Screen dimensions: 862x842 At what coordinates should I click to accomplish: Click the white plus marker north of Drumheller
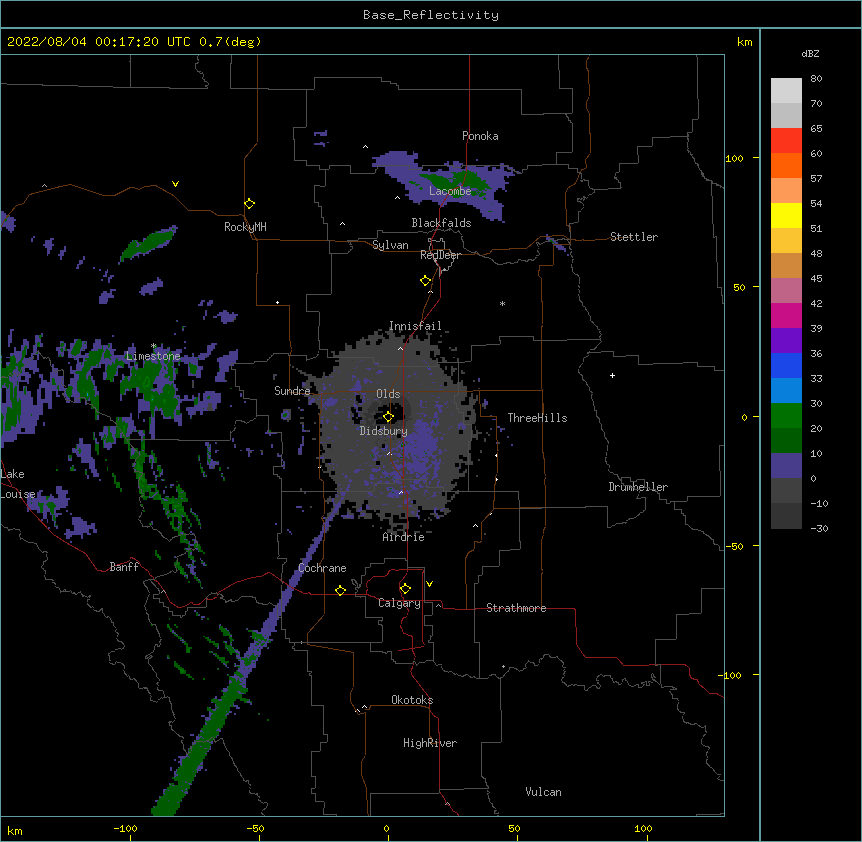612,375
